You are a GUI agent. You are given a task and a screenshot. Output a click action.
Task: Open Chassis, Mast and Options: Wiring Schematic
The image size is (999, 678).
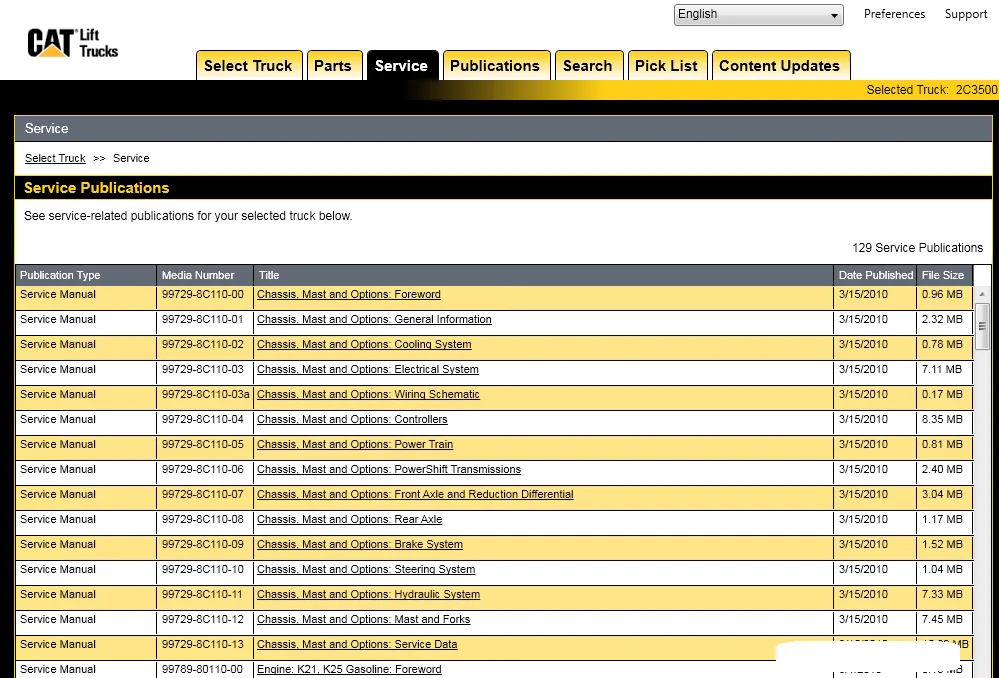point(368,394)
